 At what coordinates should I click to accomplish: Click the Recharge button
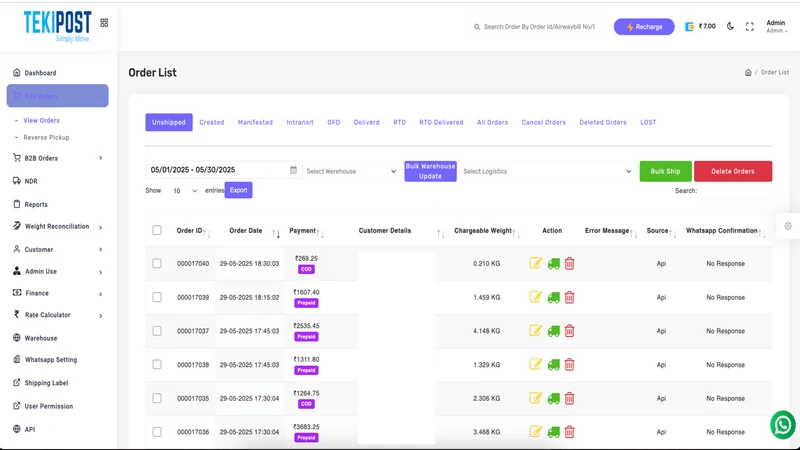(644, 27)
